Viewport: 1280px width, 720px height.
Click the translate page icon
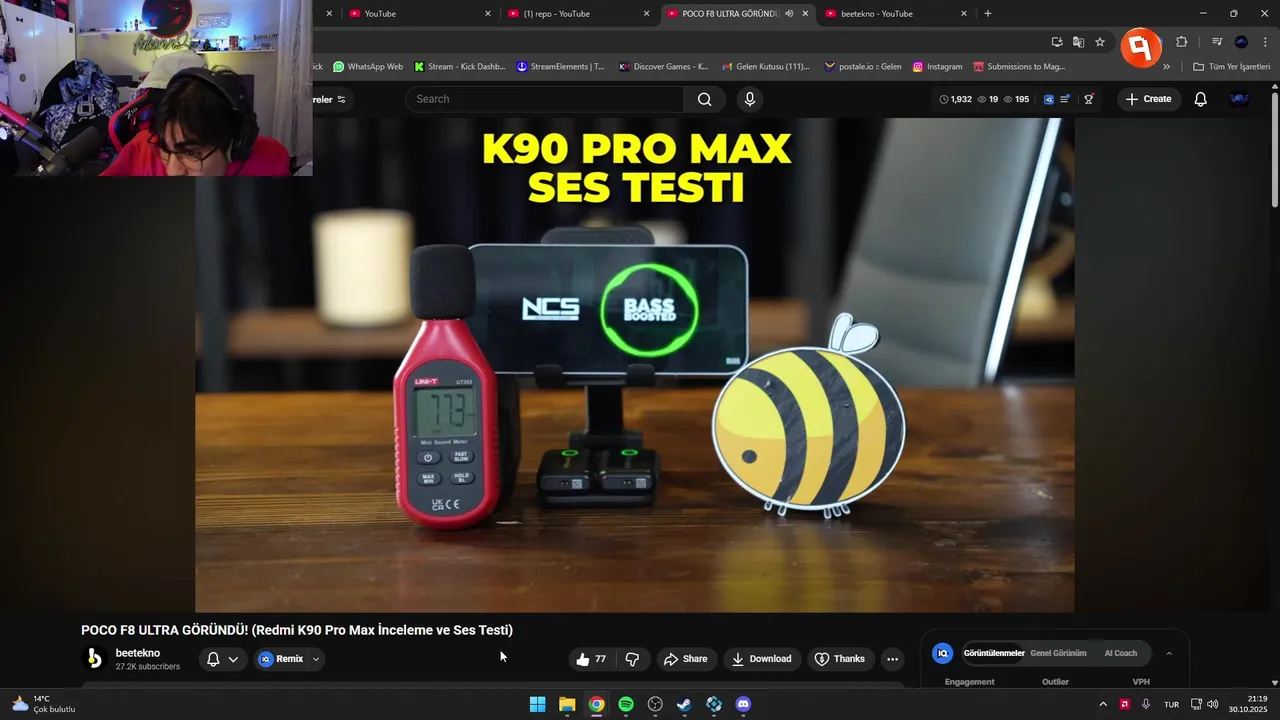(x=1078, y=42)
